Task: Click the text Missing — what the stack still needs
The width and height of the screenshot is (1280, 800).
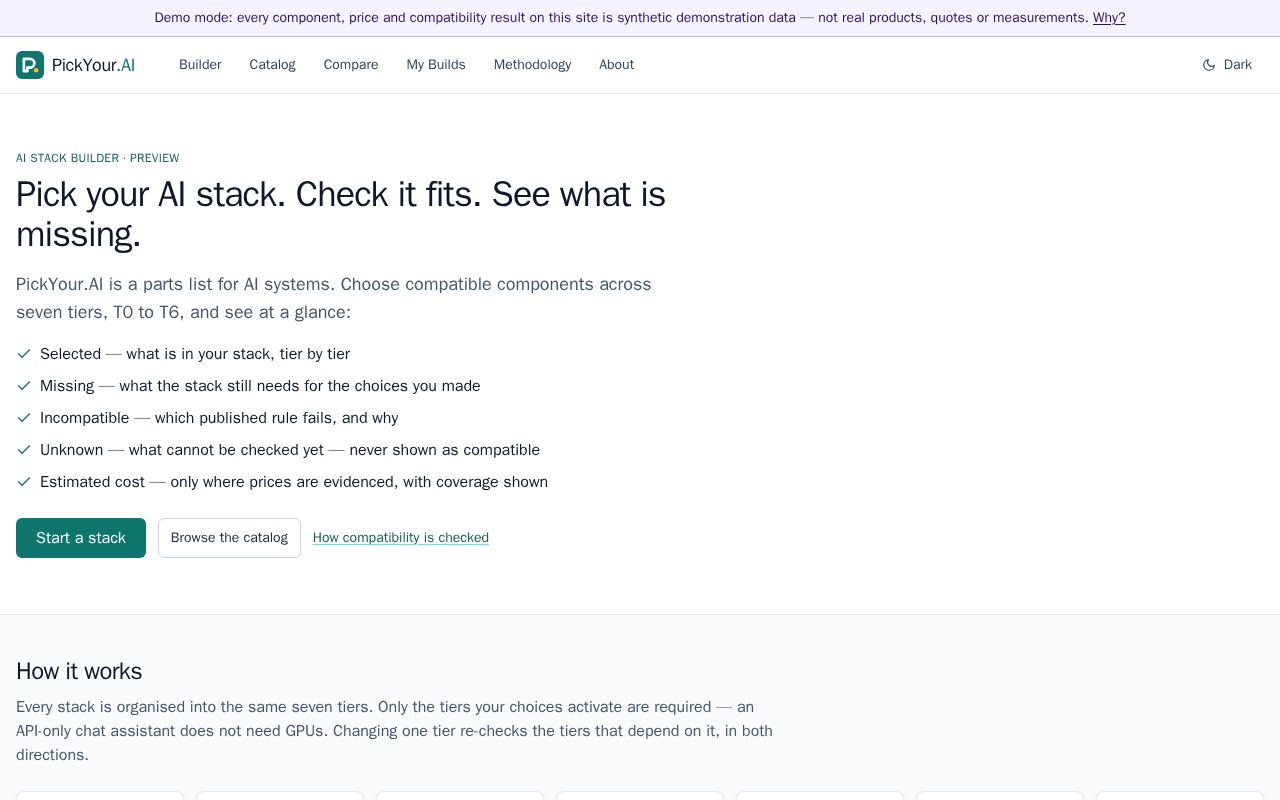Action: click(x=260, y=386)
